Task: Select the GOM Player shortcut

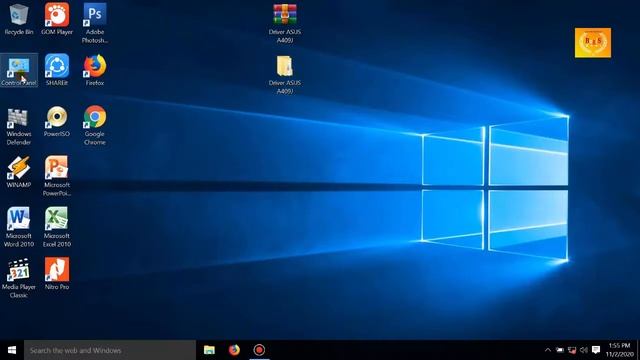Action: (x=57, y=19)
